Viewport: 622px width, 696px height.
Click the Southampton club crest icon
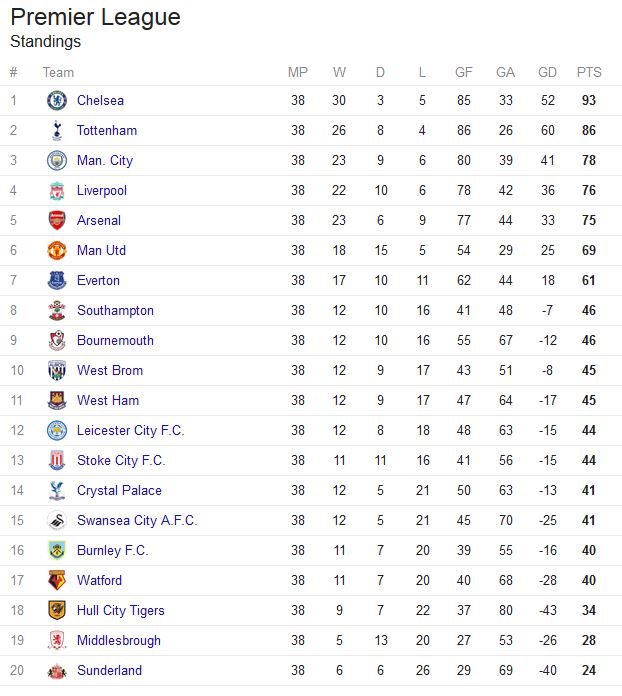tap(57, 310)
